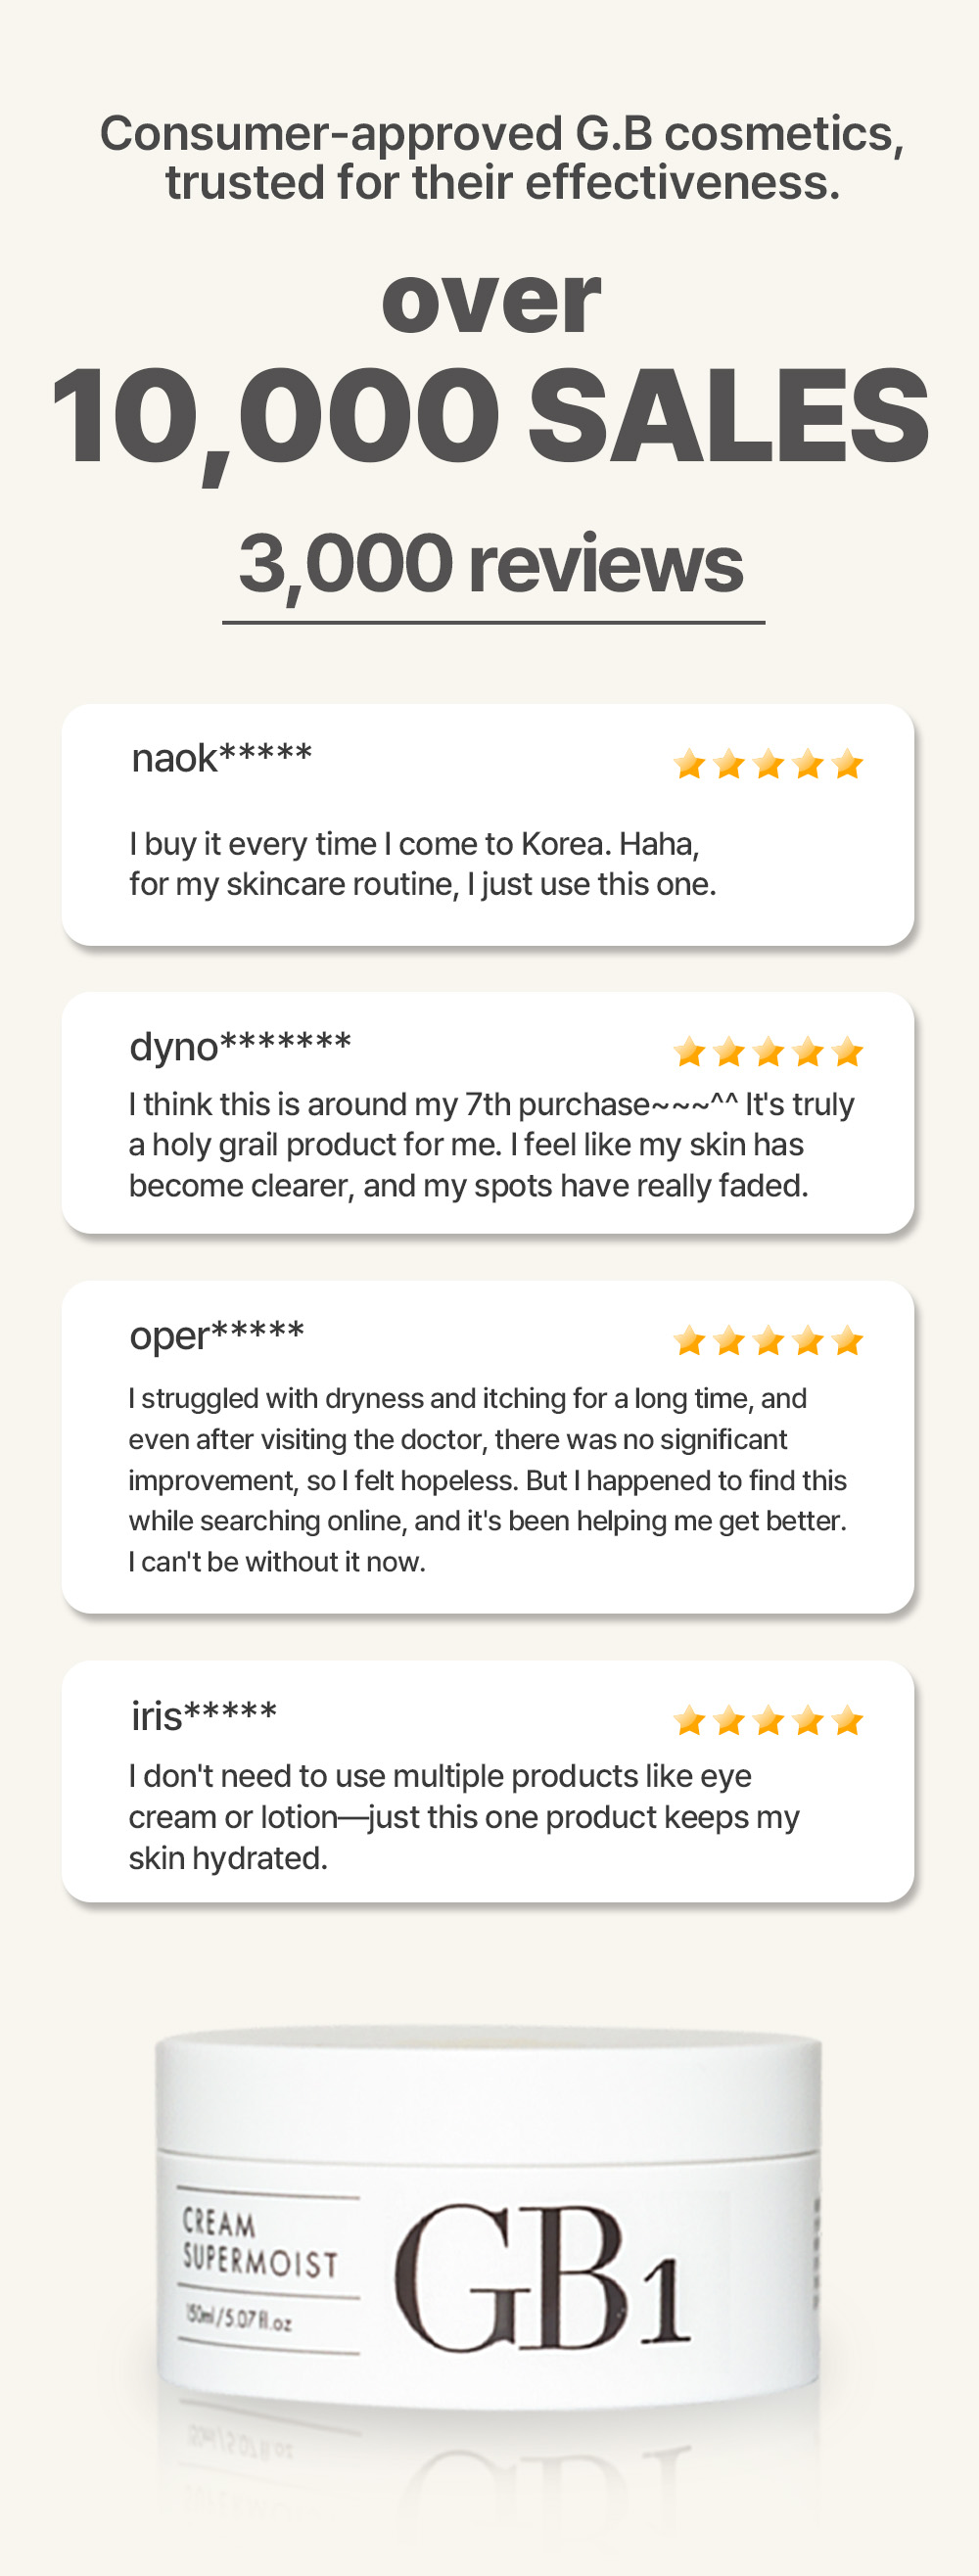
Task: Click the Cream Supermoist label on jar
Action: pyautogui.click(x=261, y=2244)
